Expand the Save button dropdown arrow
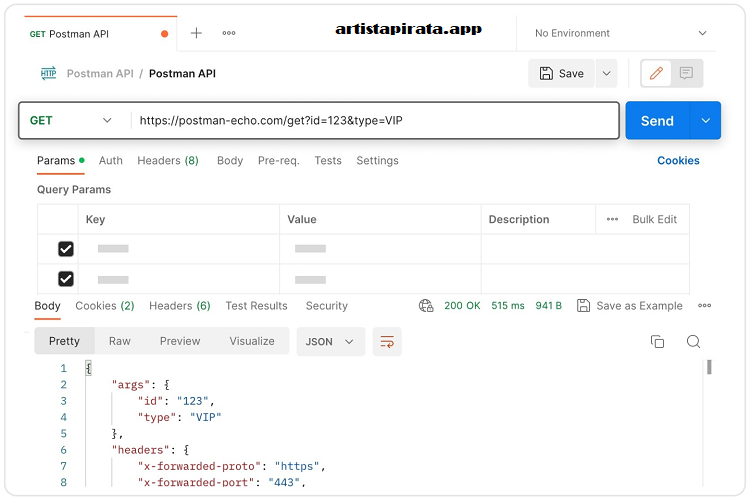 [x=606, y=73]
